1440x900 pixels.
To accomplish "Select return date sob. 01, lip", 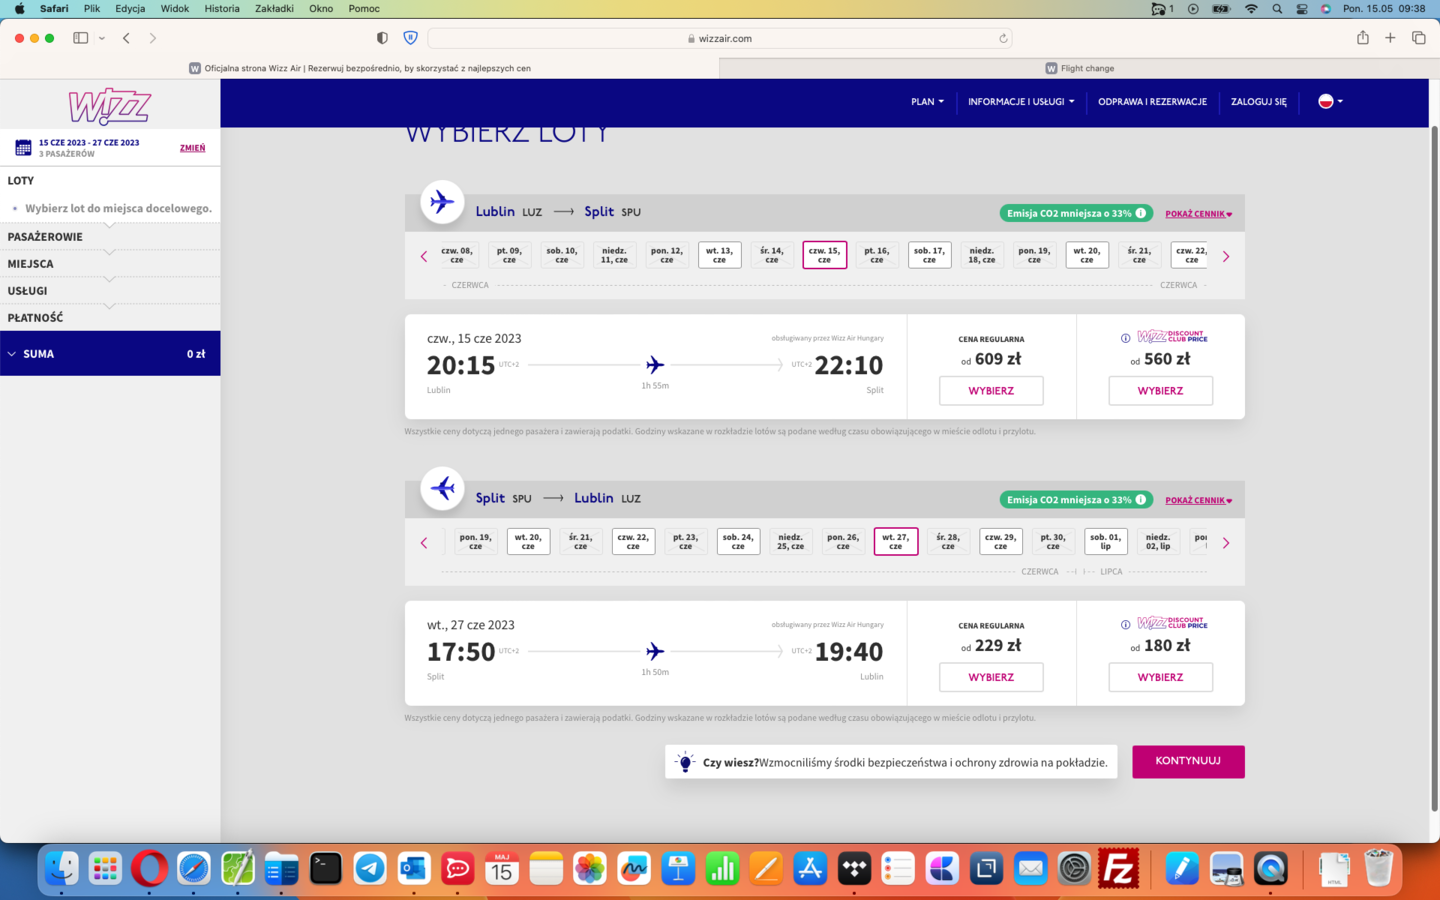I will click(x=1105, y=541).
